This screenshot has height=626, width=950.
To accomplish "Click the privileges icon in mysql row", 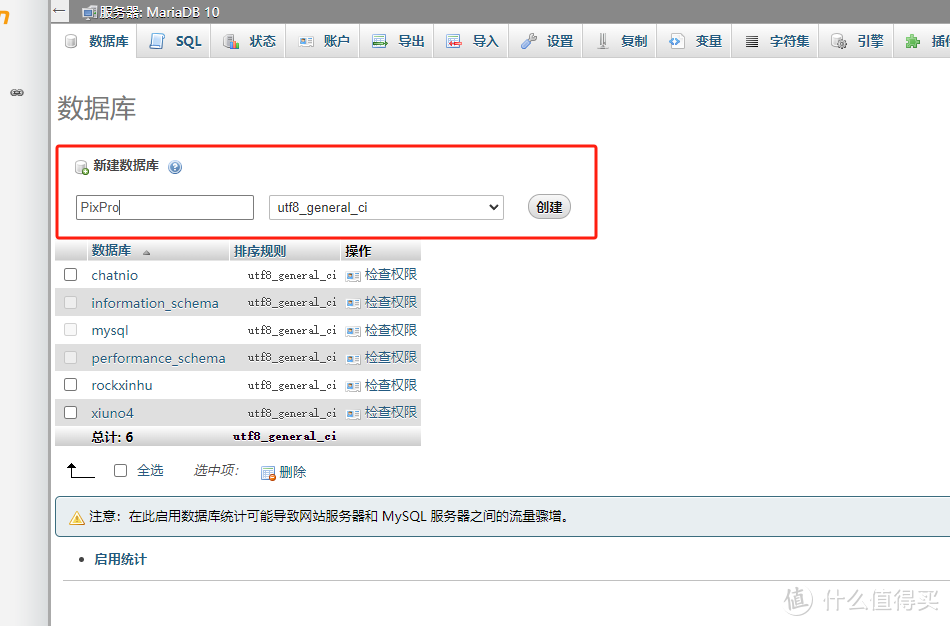I will [x=353, y=331].
